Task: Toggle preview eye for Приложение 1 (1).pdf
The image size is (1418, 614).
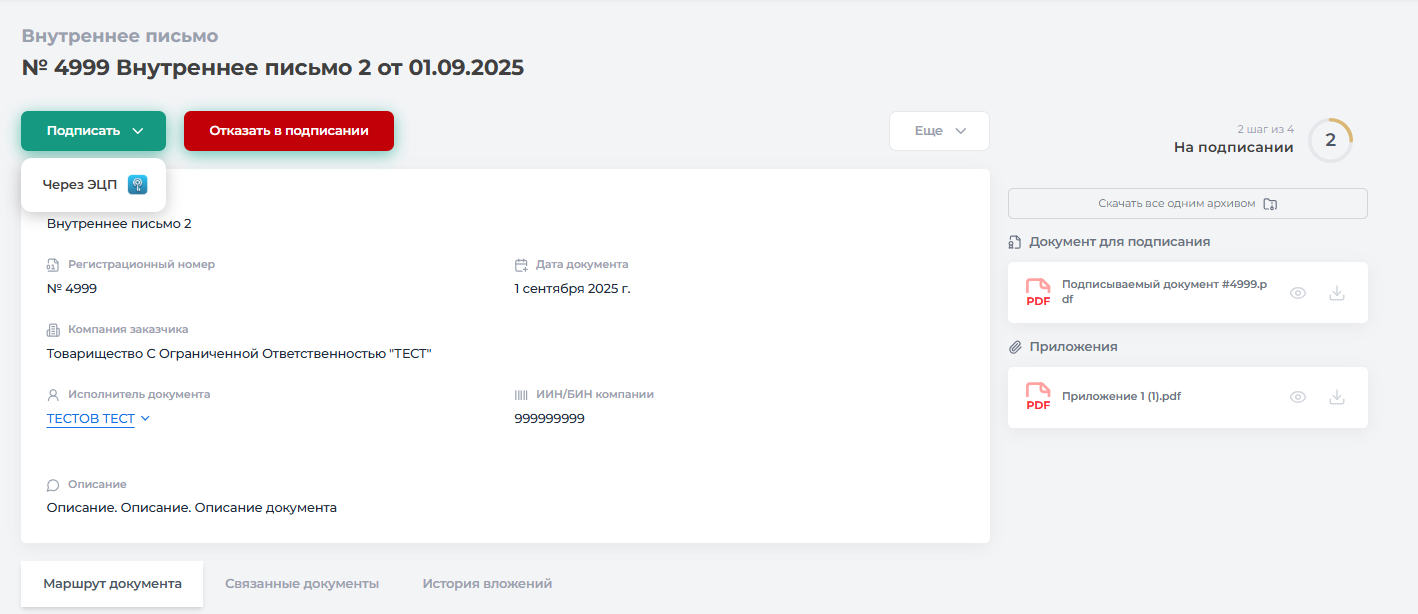Action: click(x=1298, y=397)
